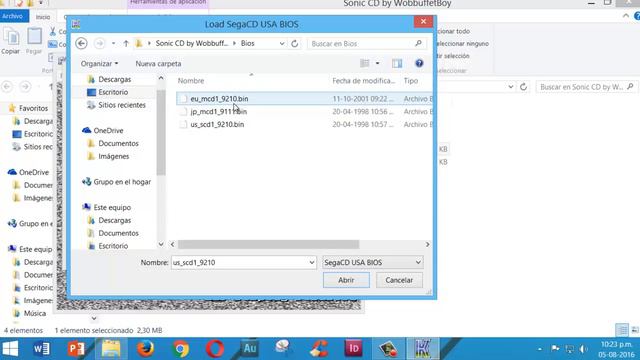Open the SegaCD USA BIOS file type dropdown
This screenshot has height=360, width=640.
[x=372, y=262]
